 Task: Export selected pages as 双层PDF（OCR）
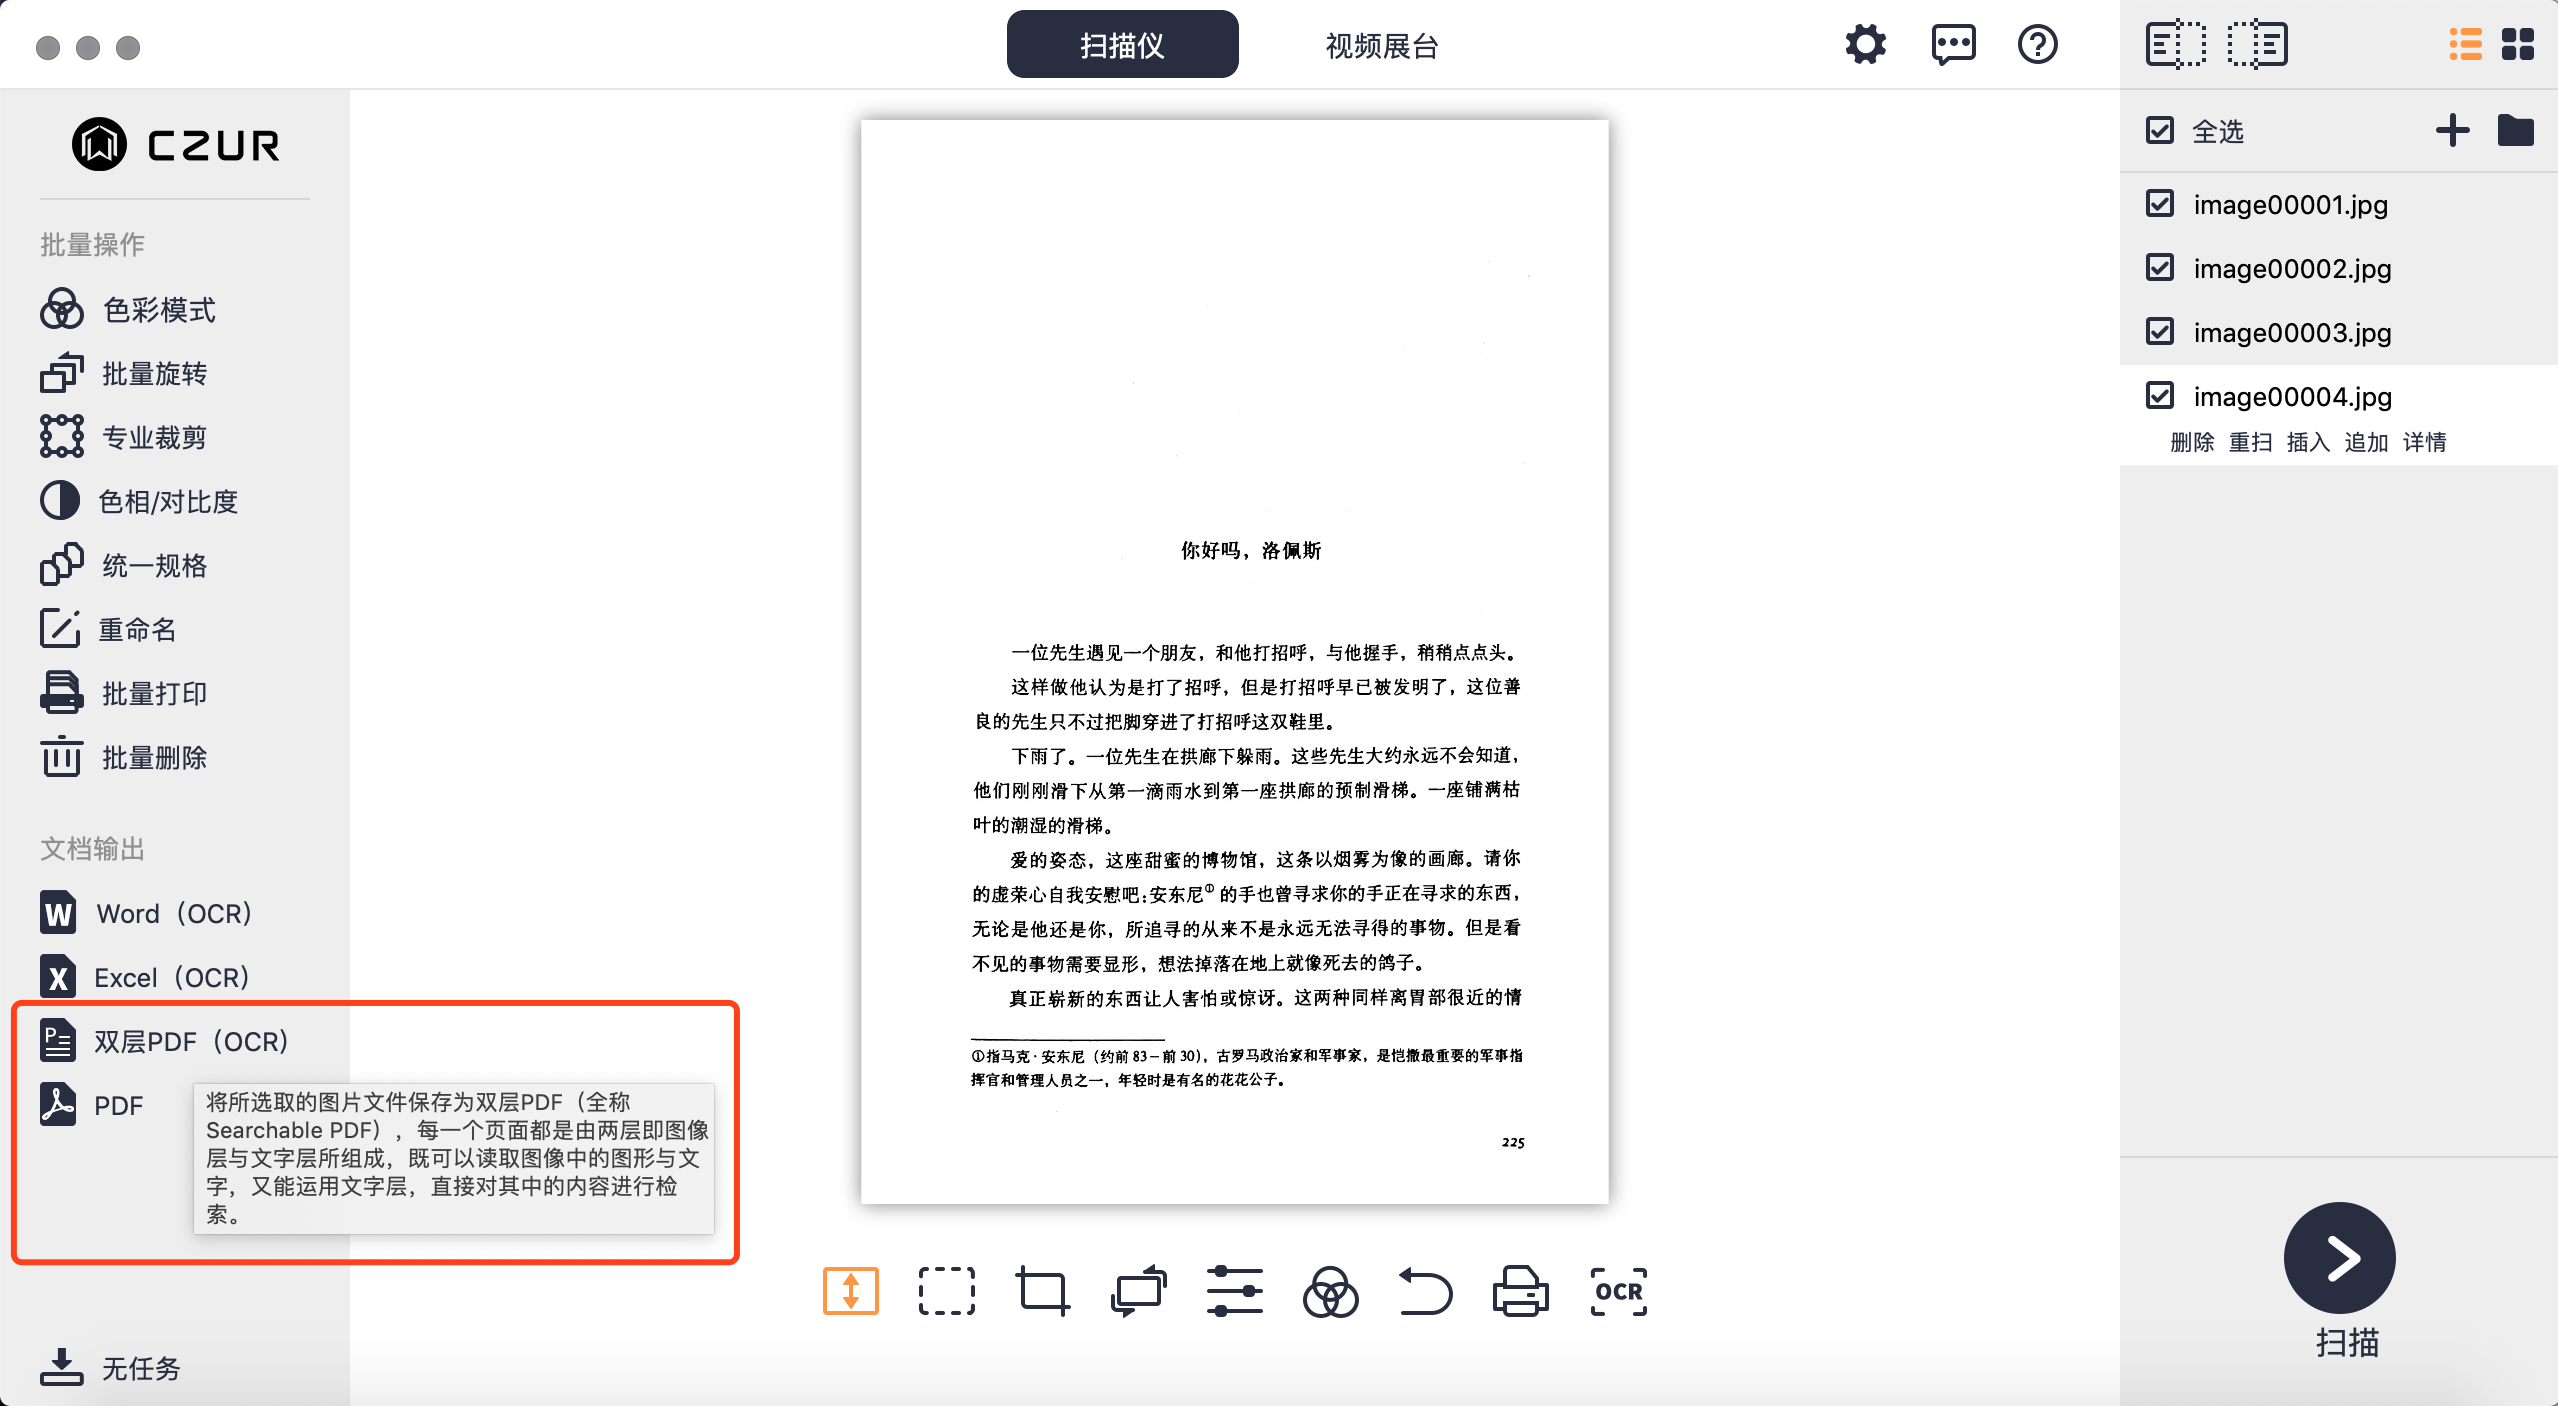coord(190,1041)
